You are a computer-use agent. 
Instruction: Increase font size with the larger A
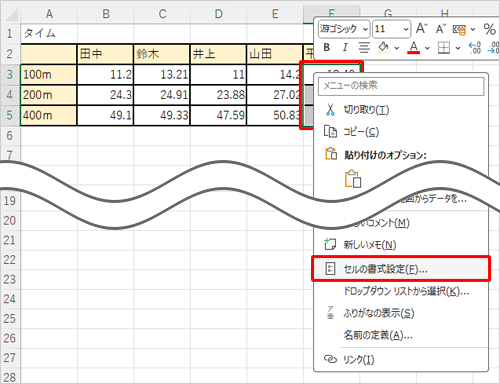pyautogui.click(x=422, y=29)
